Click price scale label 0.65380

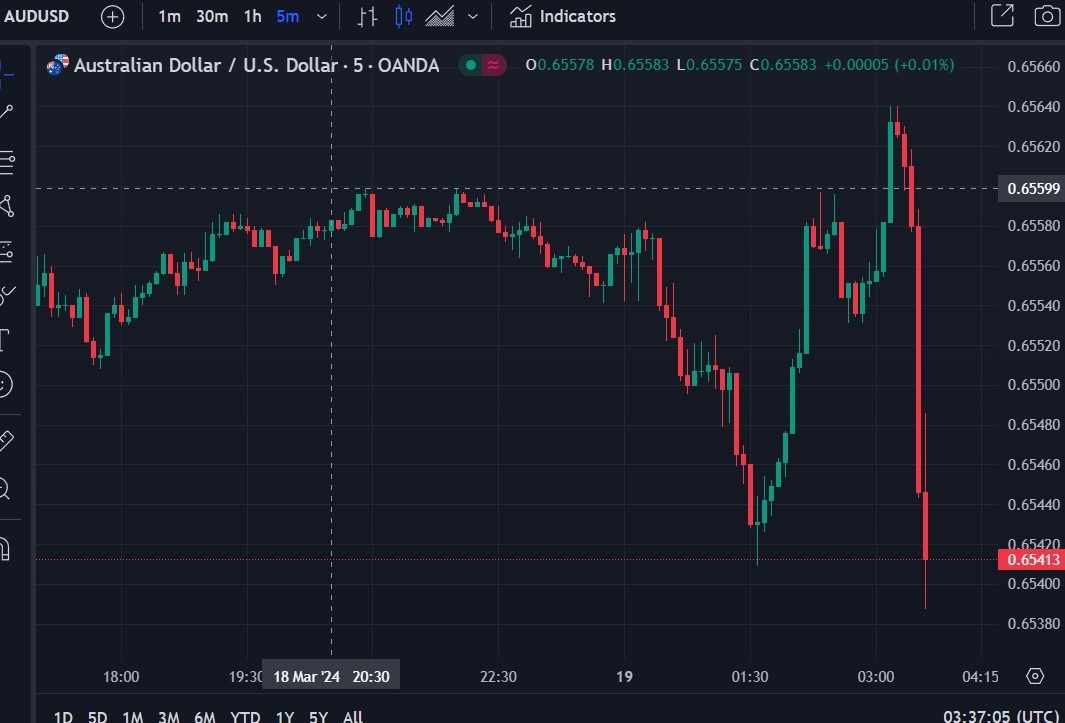coord(1034,623)
